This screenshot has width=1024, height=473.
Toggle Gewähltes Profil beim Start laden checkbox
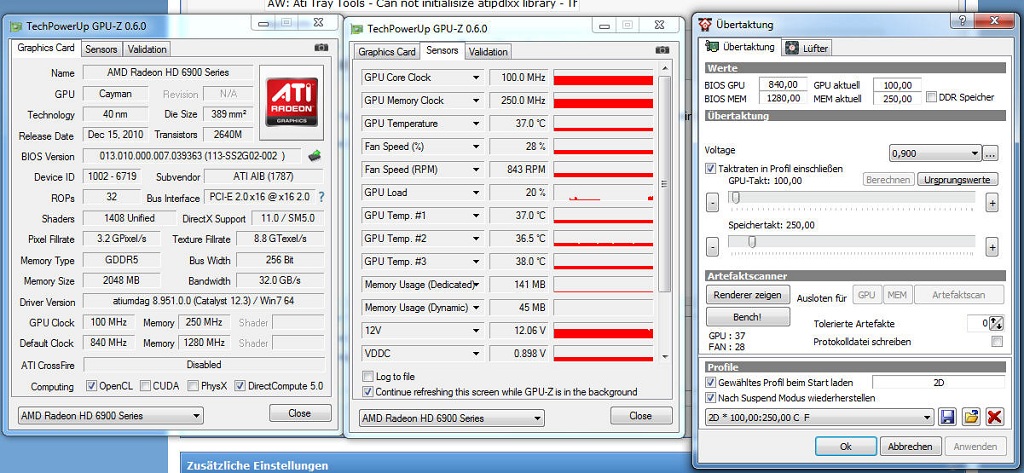pos(711,383)
